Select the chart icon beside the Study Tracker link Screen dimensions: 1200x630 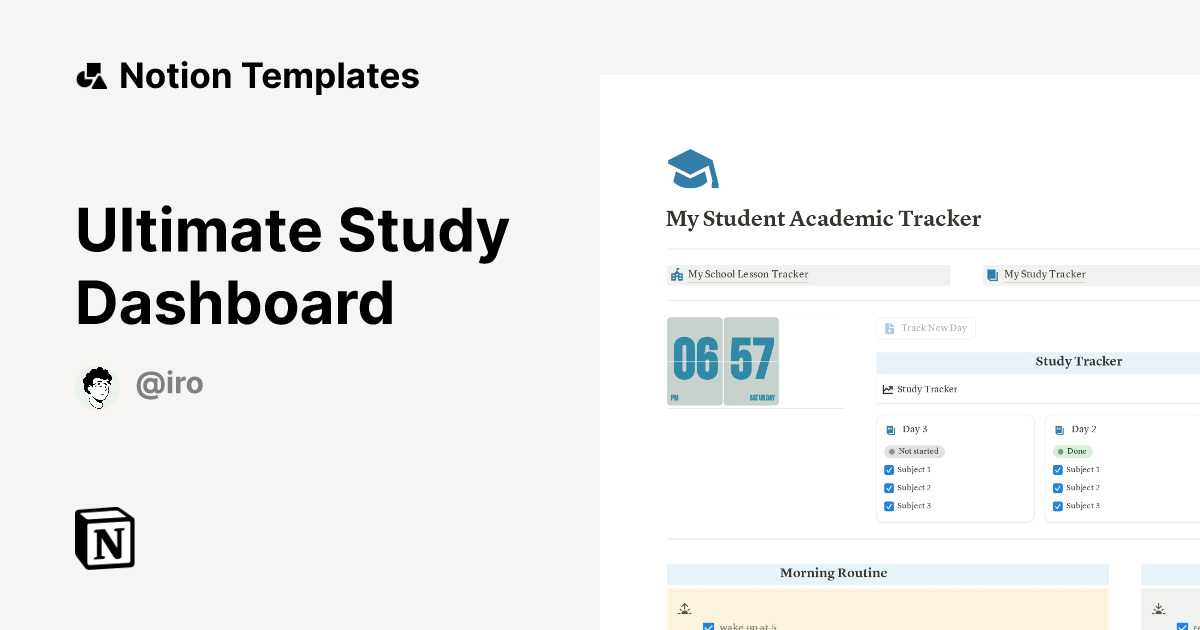click(x=886, y=389)
